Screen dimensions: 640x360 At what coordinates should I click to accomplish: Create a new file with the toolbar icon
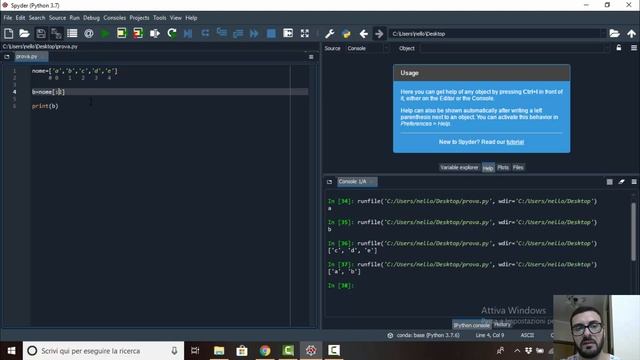tap(8, 33)
